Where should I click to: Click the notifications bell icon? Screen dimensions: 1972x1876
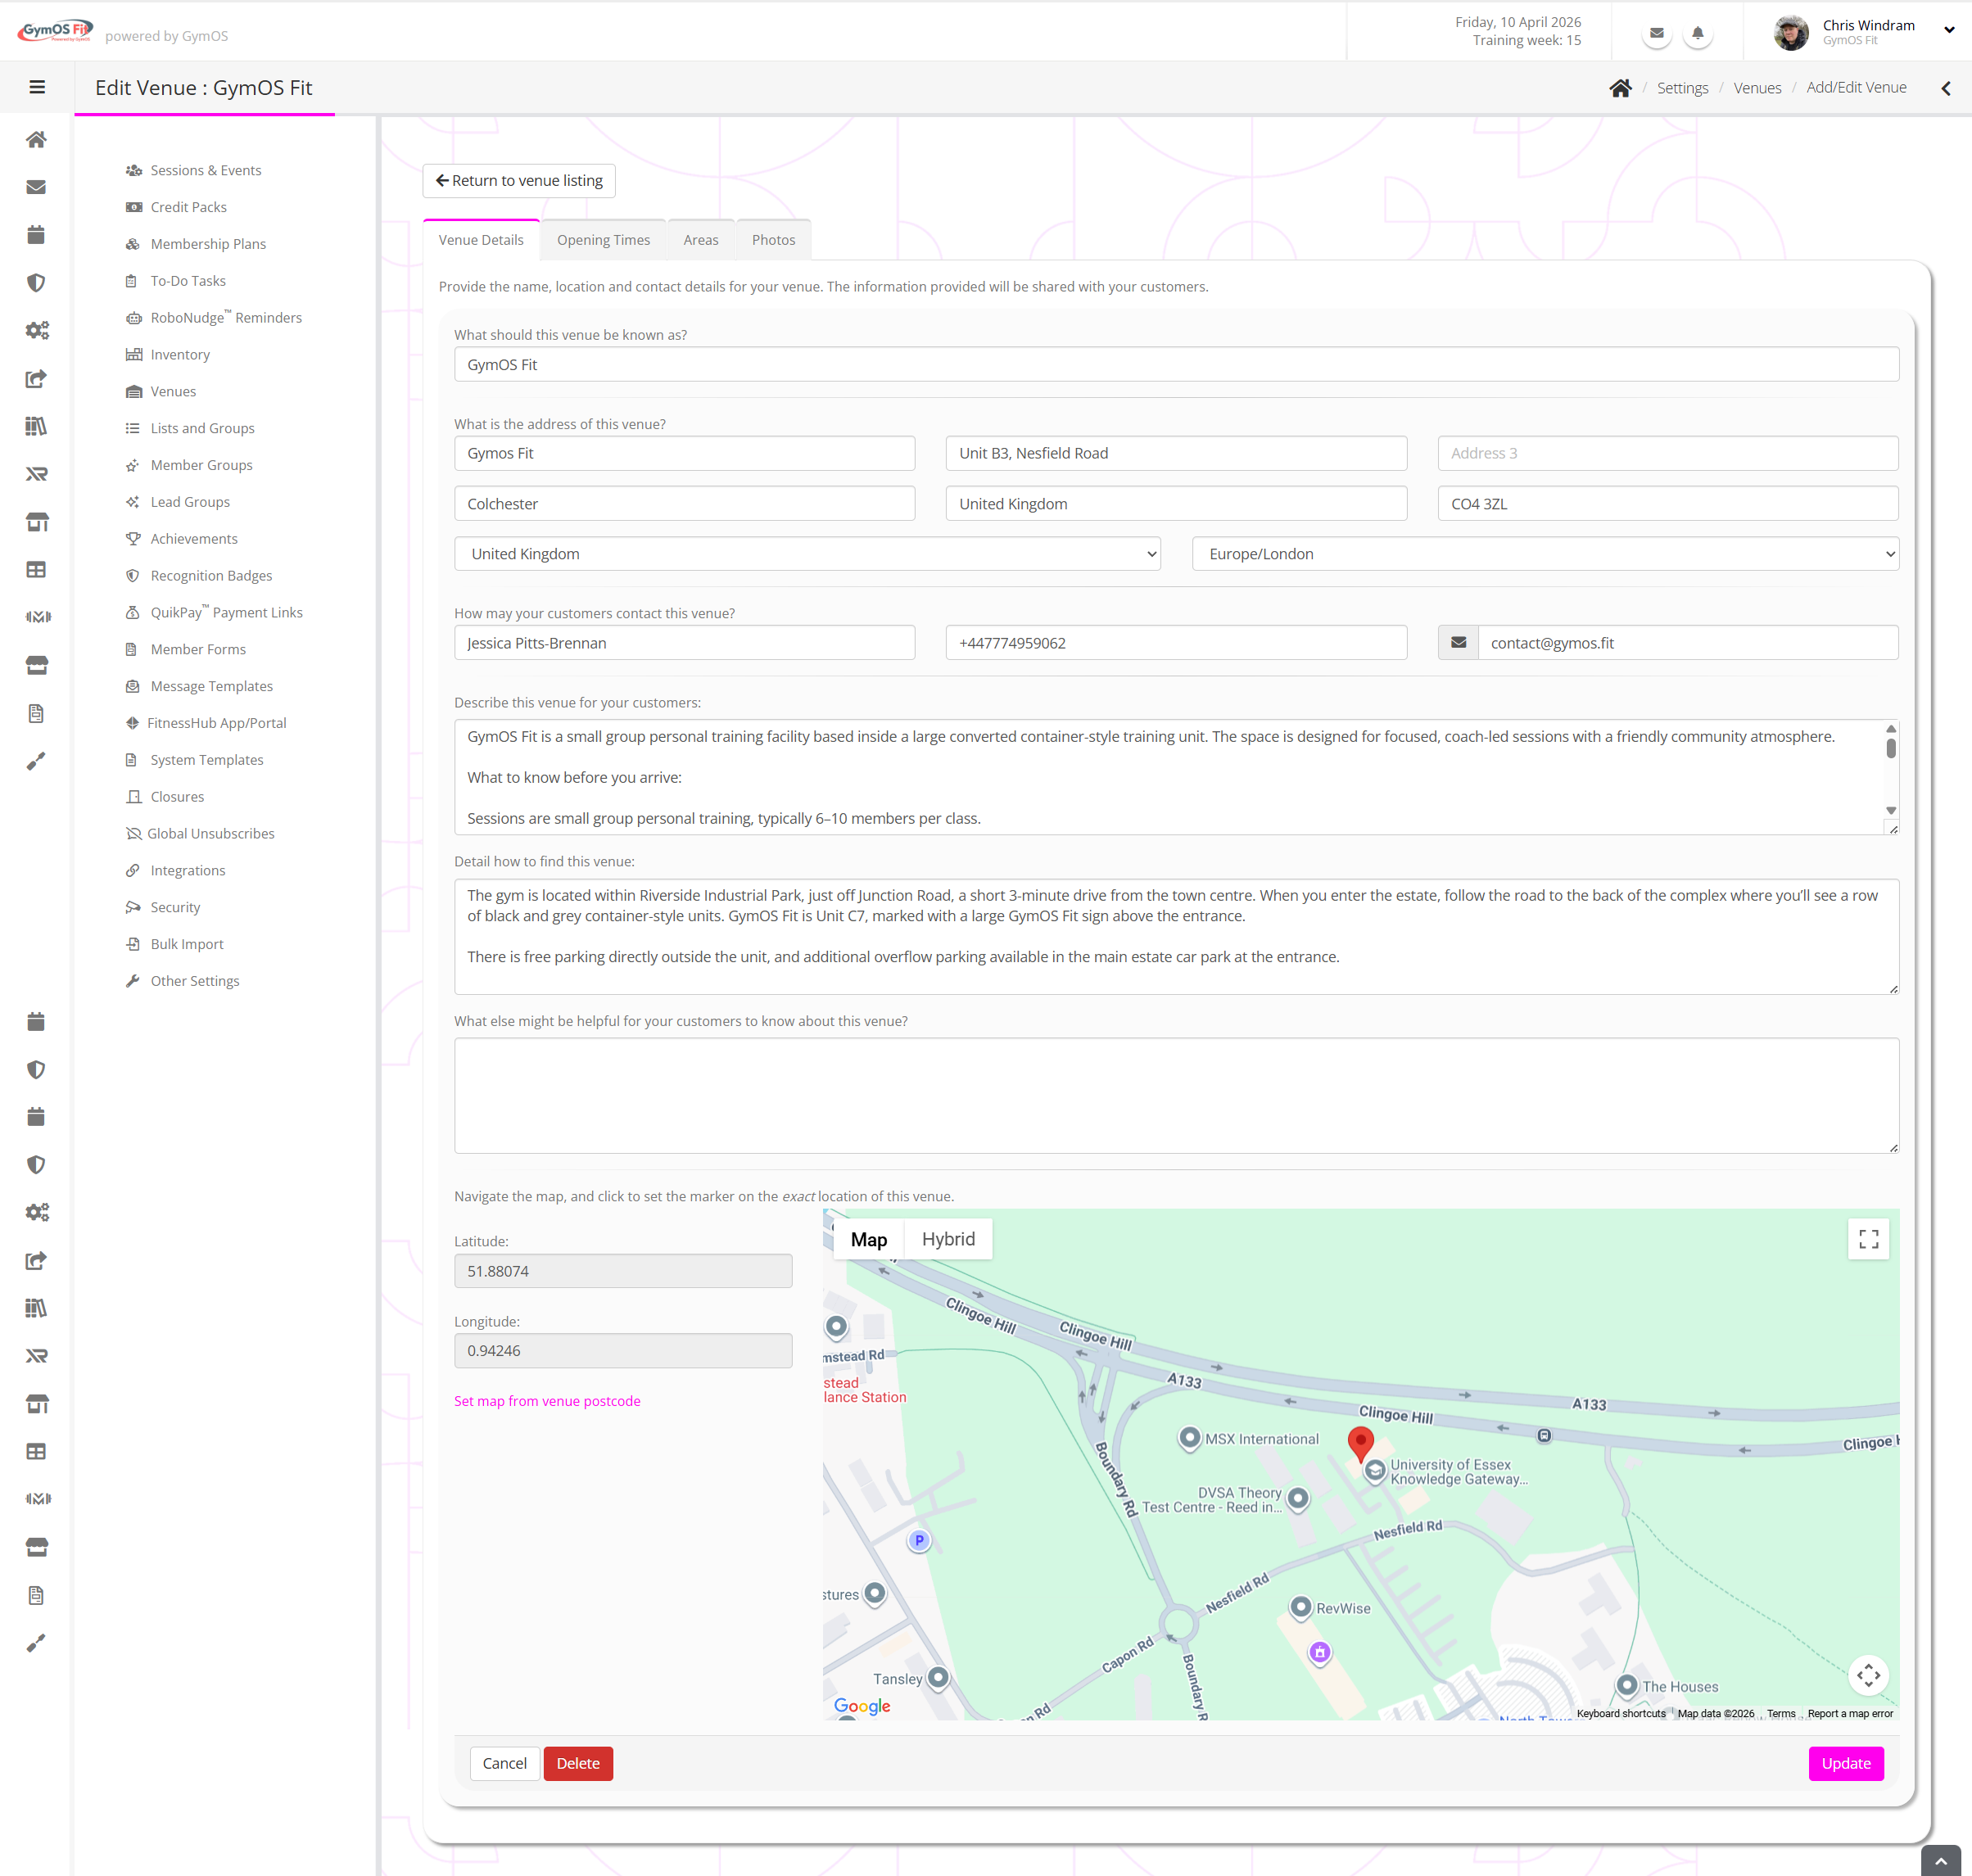(x=1697, y=33)
